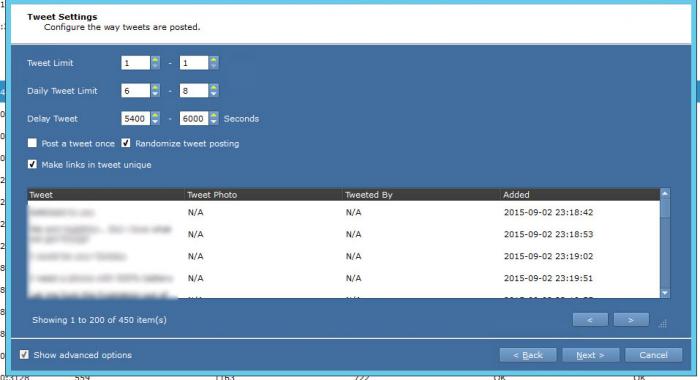This screenshot has height=380, width=700.
Task: Click the tweet list scrollbar down arrow
Action: (x=665, y=293)
